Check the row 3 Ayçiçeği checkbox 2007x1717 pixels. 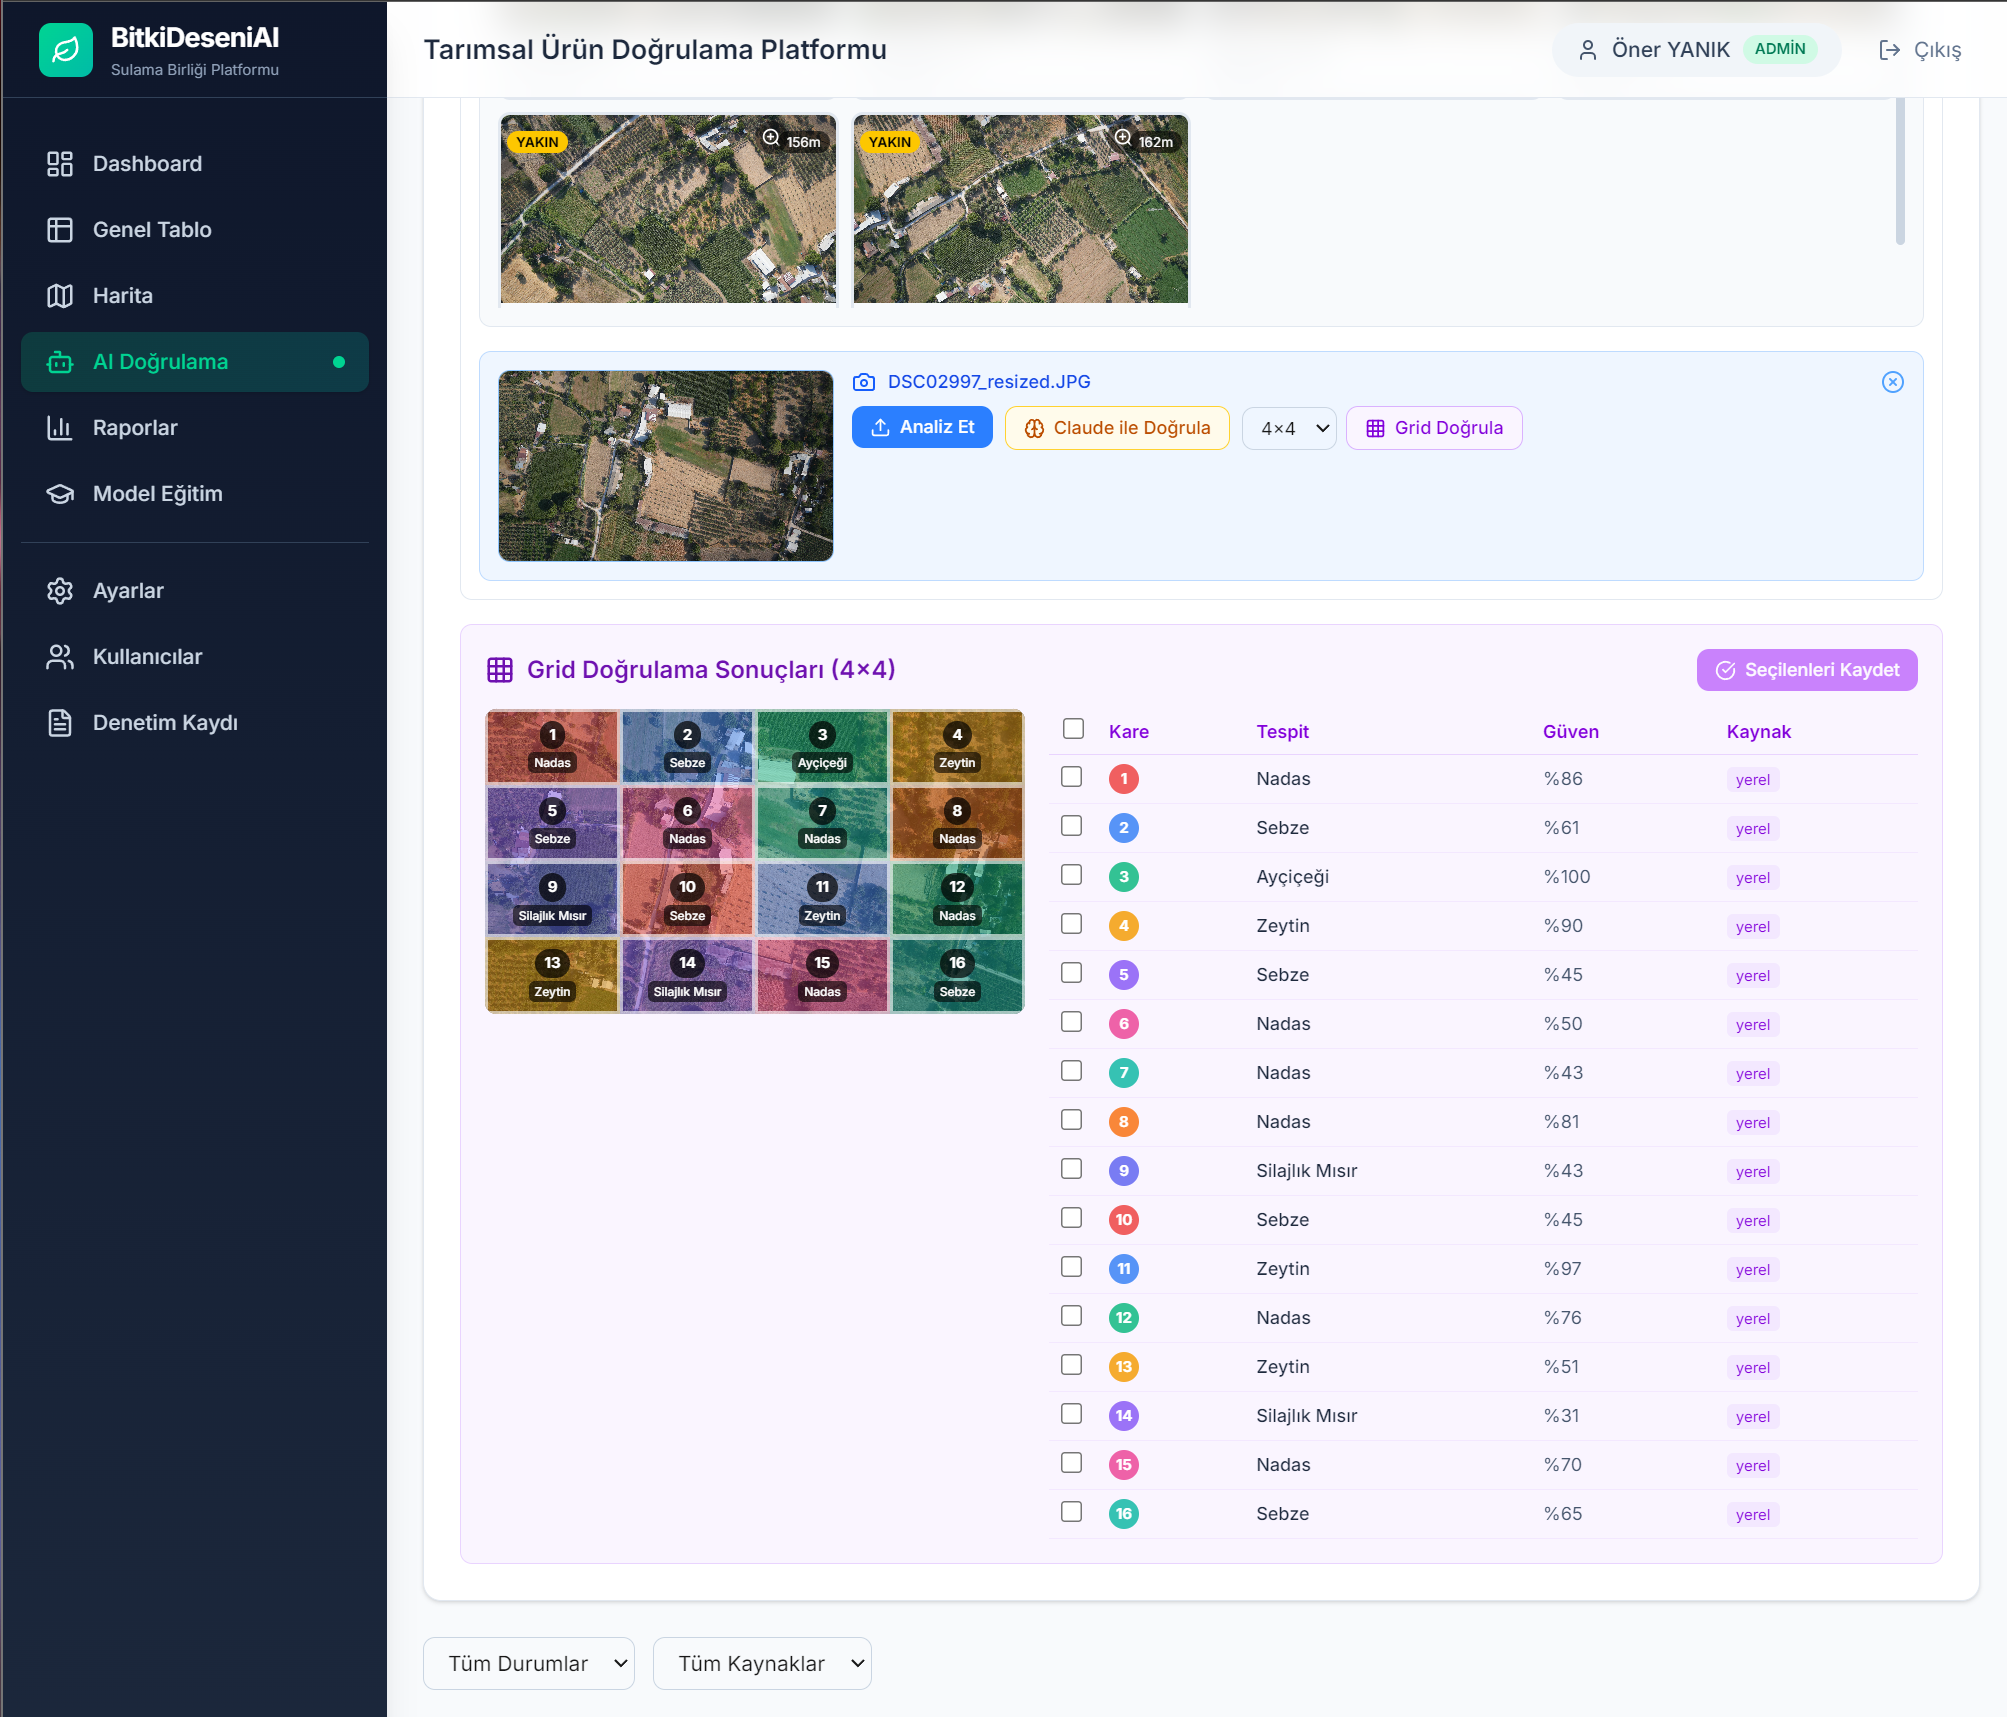[x=1072, y=875]
